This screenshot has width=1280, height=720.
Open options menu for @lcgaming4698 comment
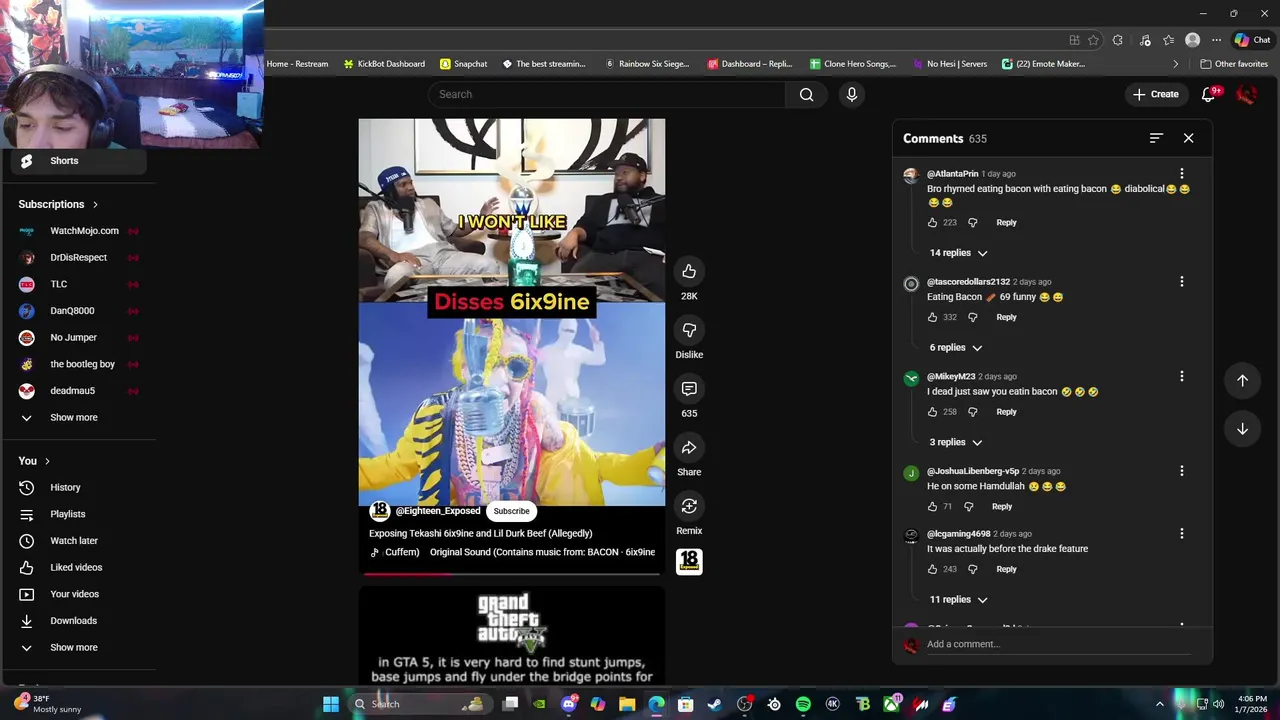click(x=1181, y=534)
